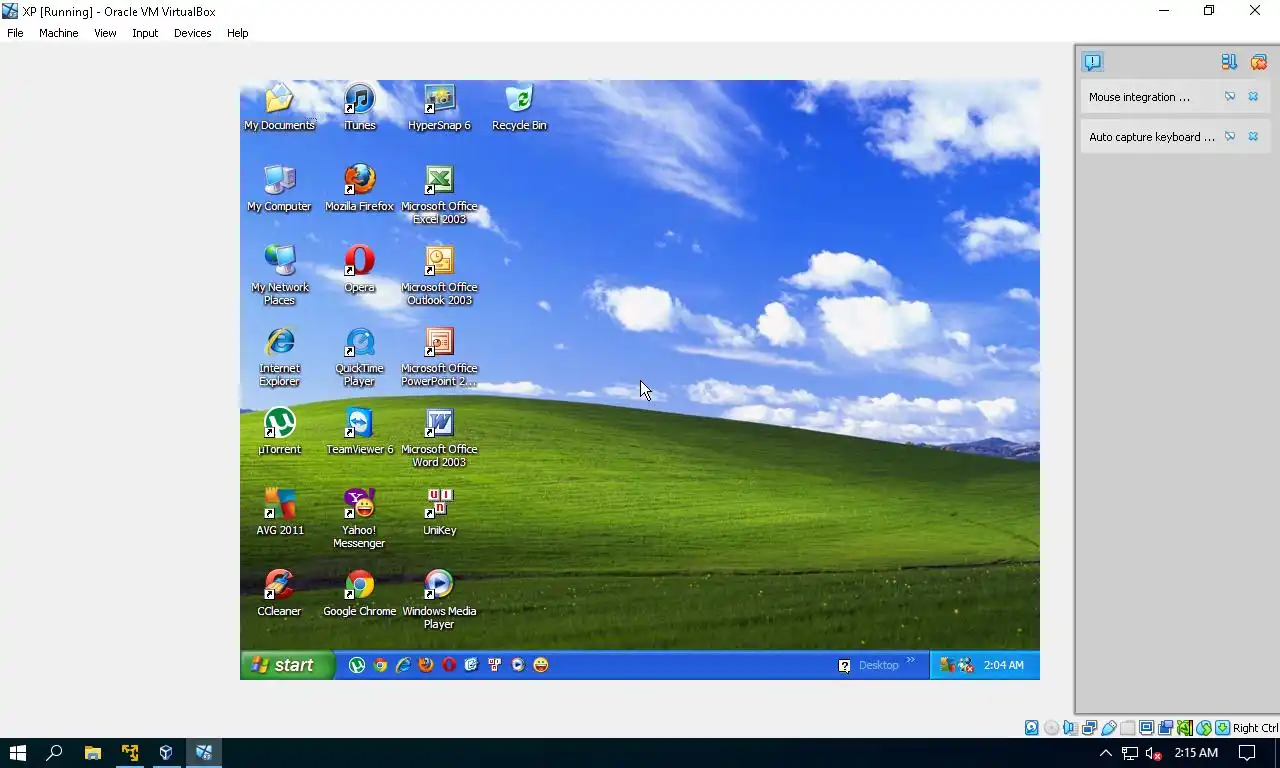Select the AVG 2011 desktop icon
This screenshot has width=1280, height=768.
coord(279,512)
